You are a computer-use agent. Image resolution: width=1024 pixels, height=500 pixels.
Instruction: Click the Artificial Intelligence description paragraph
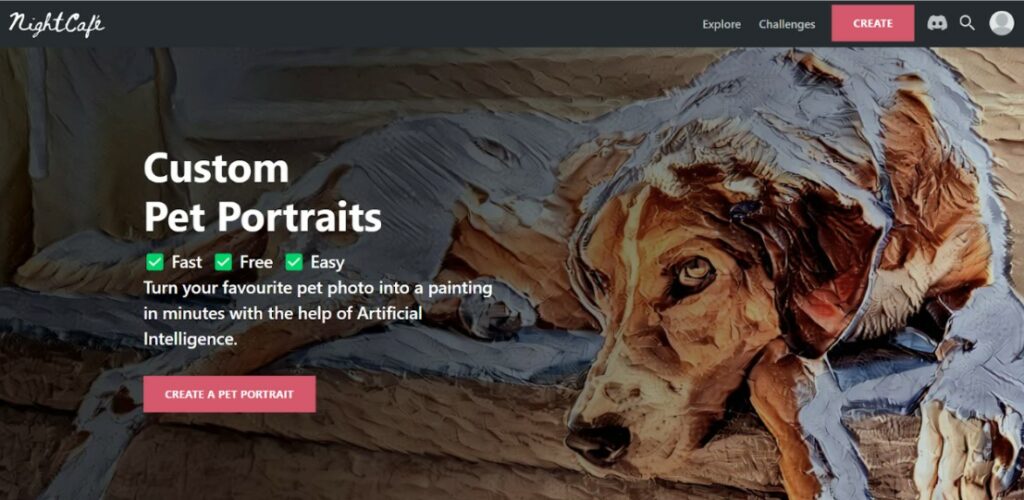click(318, 313)
